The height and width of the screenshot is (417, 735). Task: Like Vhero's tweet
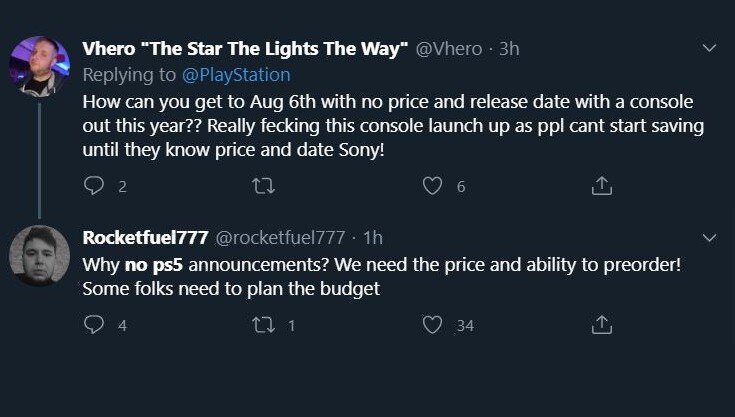pos(432,186)
